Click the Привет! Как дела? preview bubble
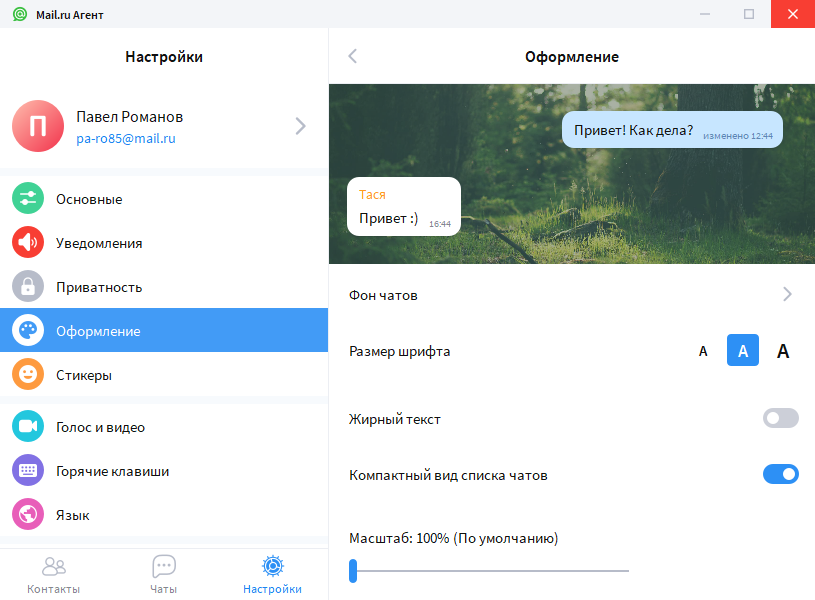 click(x=672, y=129)
